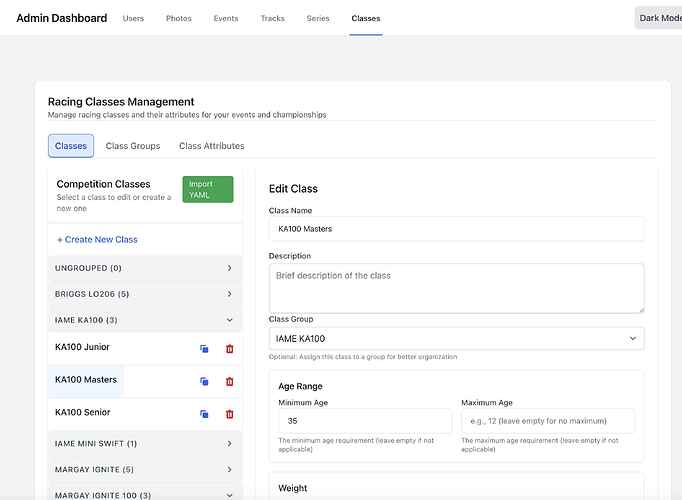Delete the KA100 Senior class
This screenshot has height=500, width=682.
230,414
